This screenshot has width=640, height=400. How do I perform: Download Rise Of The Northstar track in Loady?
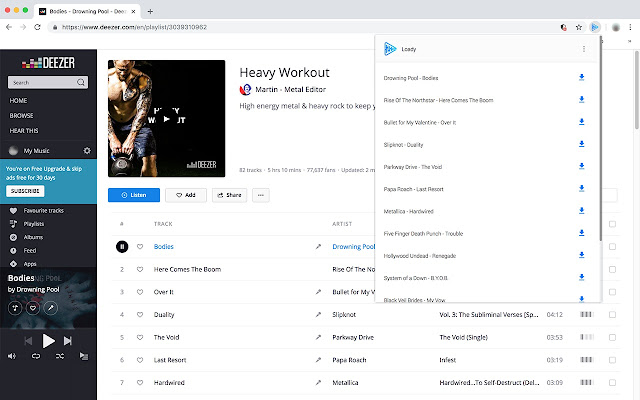tap(582, 100)
